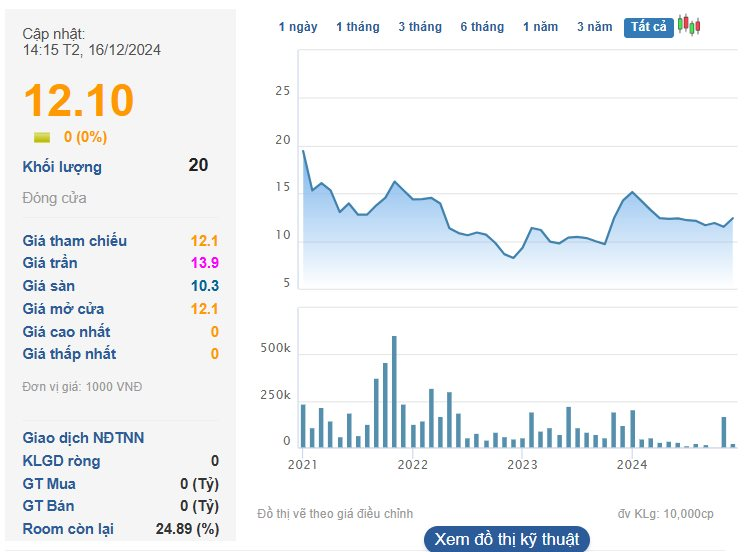The image size is (747, 552).
Task: Select the Tất cả range tab
Action: click(648, 27)
